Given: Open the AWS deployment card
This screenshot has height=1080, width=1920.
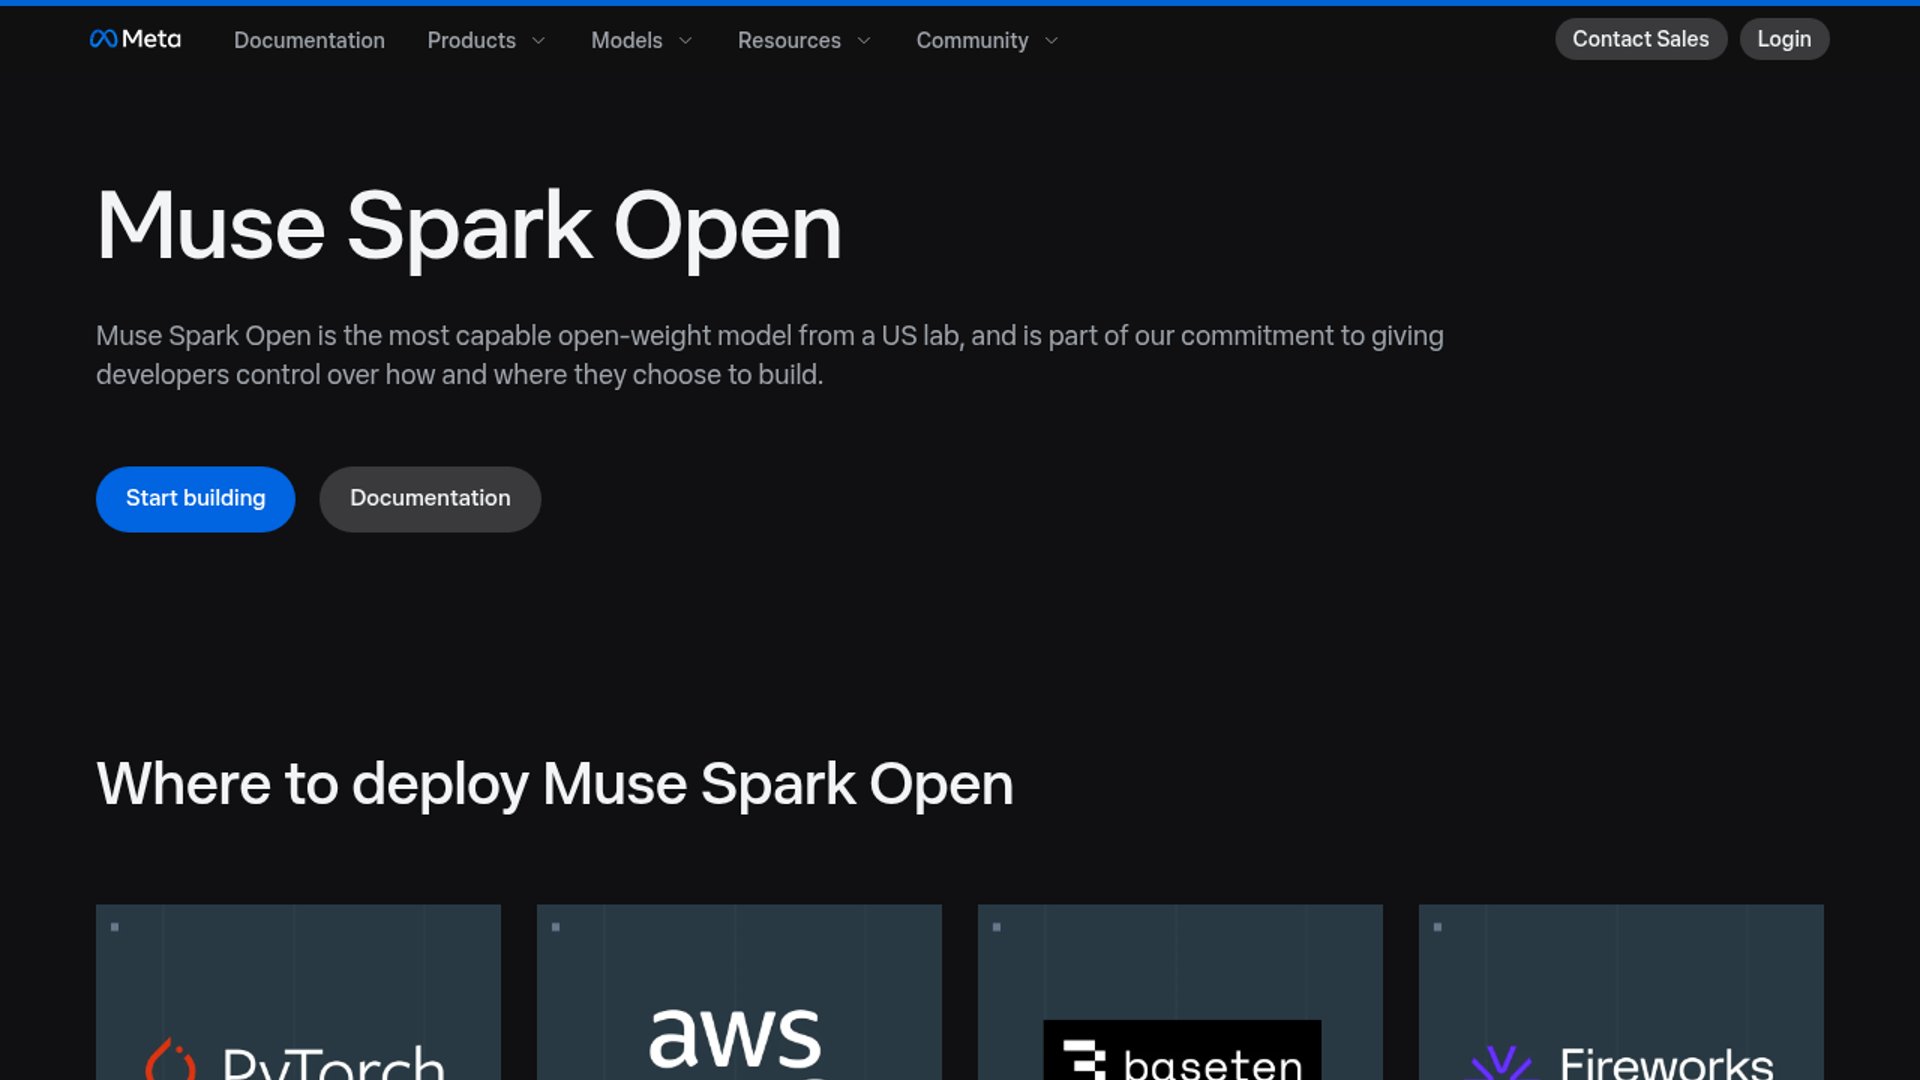Looking at the screenshot, I should [x=739, y=992].
